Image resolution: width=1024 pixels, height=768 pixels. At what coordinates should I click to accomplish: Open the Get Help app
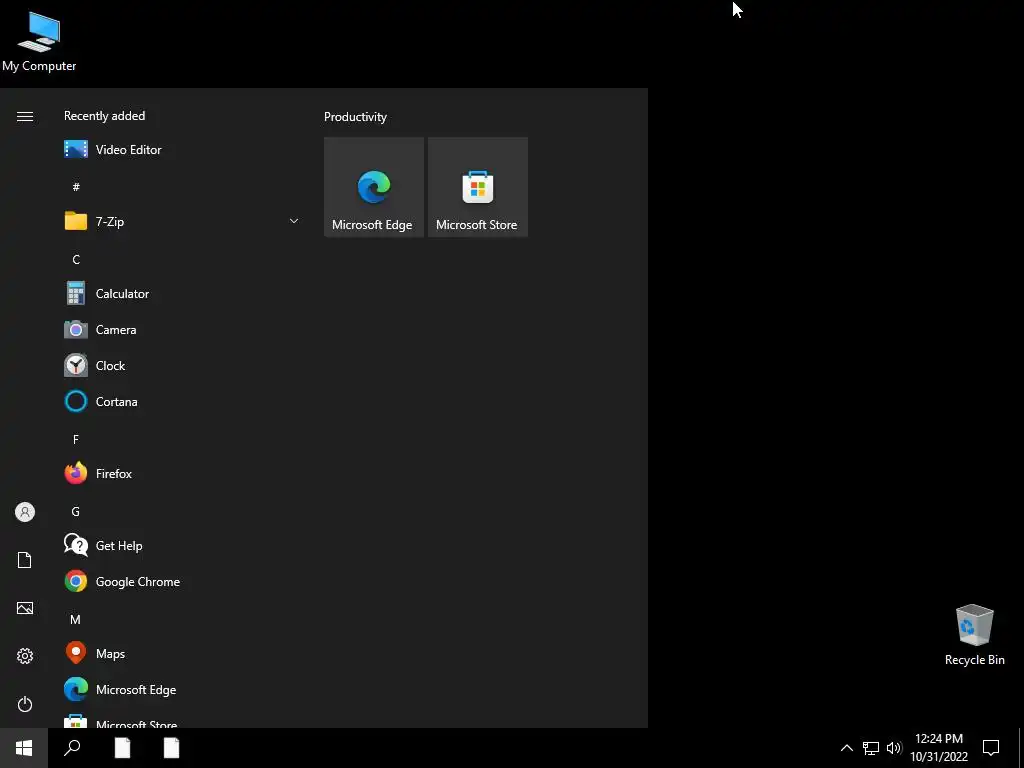183,545
